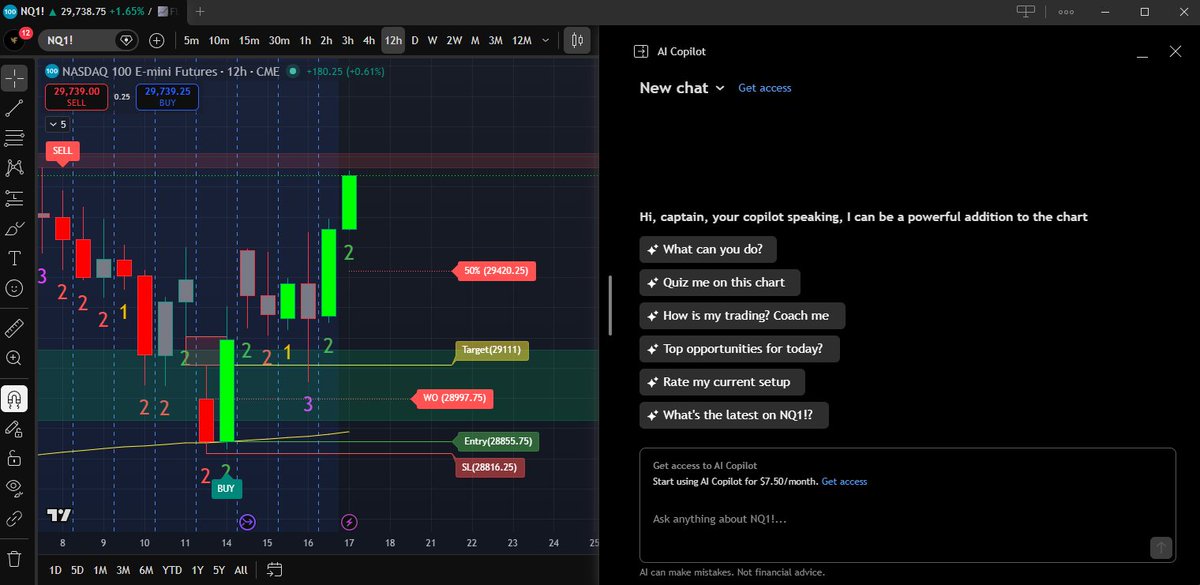The width and height of the screenshot is (1200, 585).
Task: Toggle the magnet snapping mode
Action: tap(14, 399)
